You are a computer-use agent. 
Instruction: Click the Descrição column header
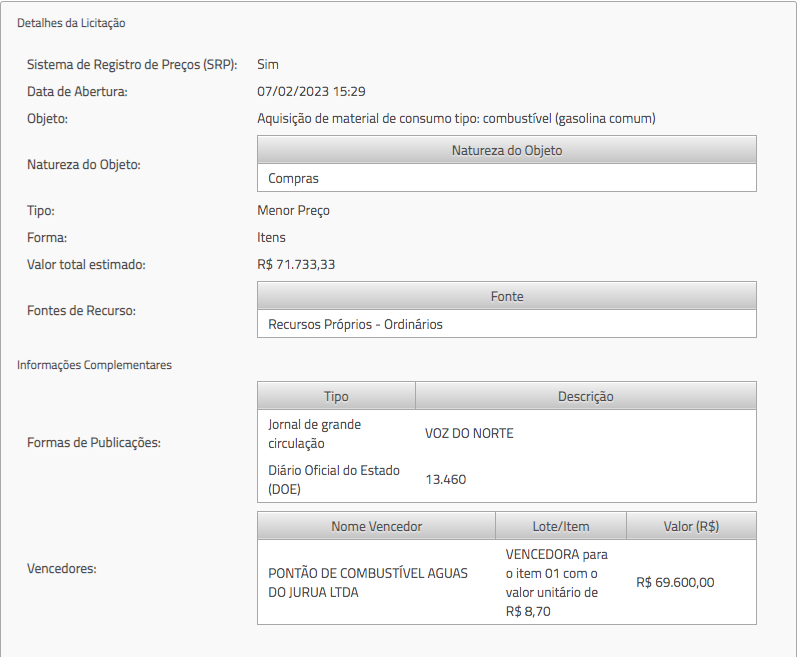[x=585, y=396]
